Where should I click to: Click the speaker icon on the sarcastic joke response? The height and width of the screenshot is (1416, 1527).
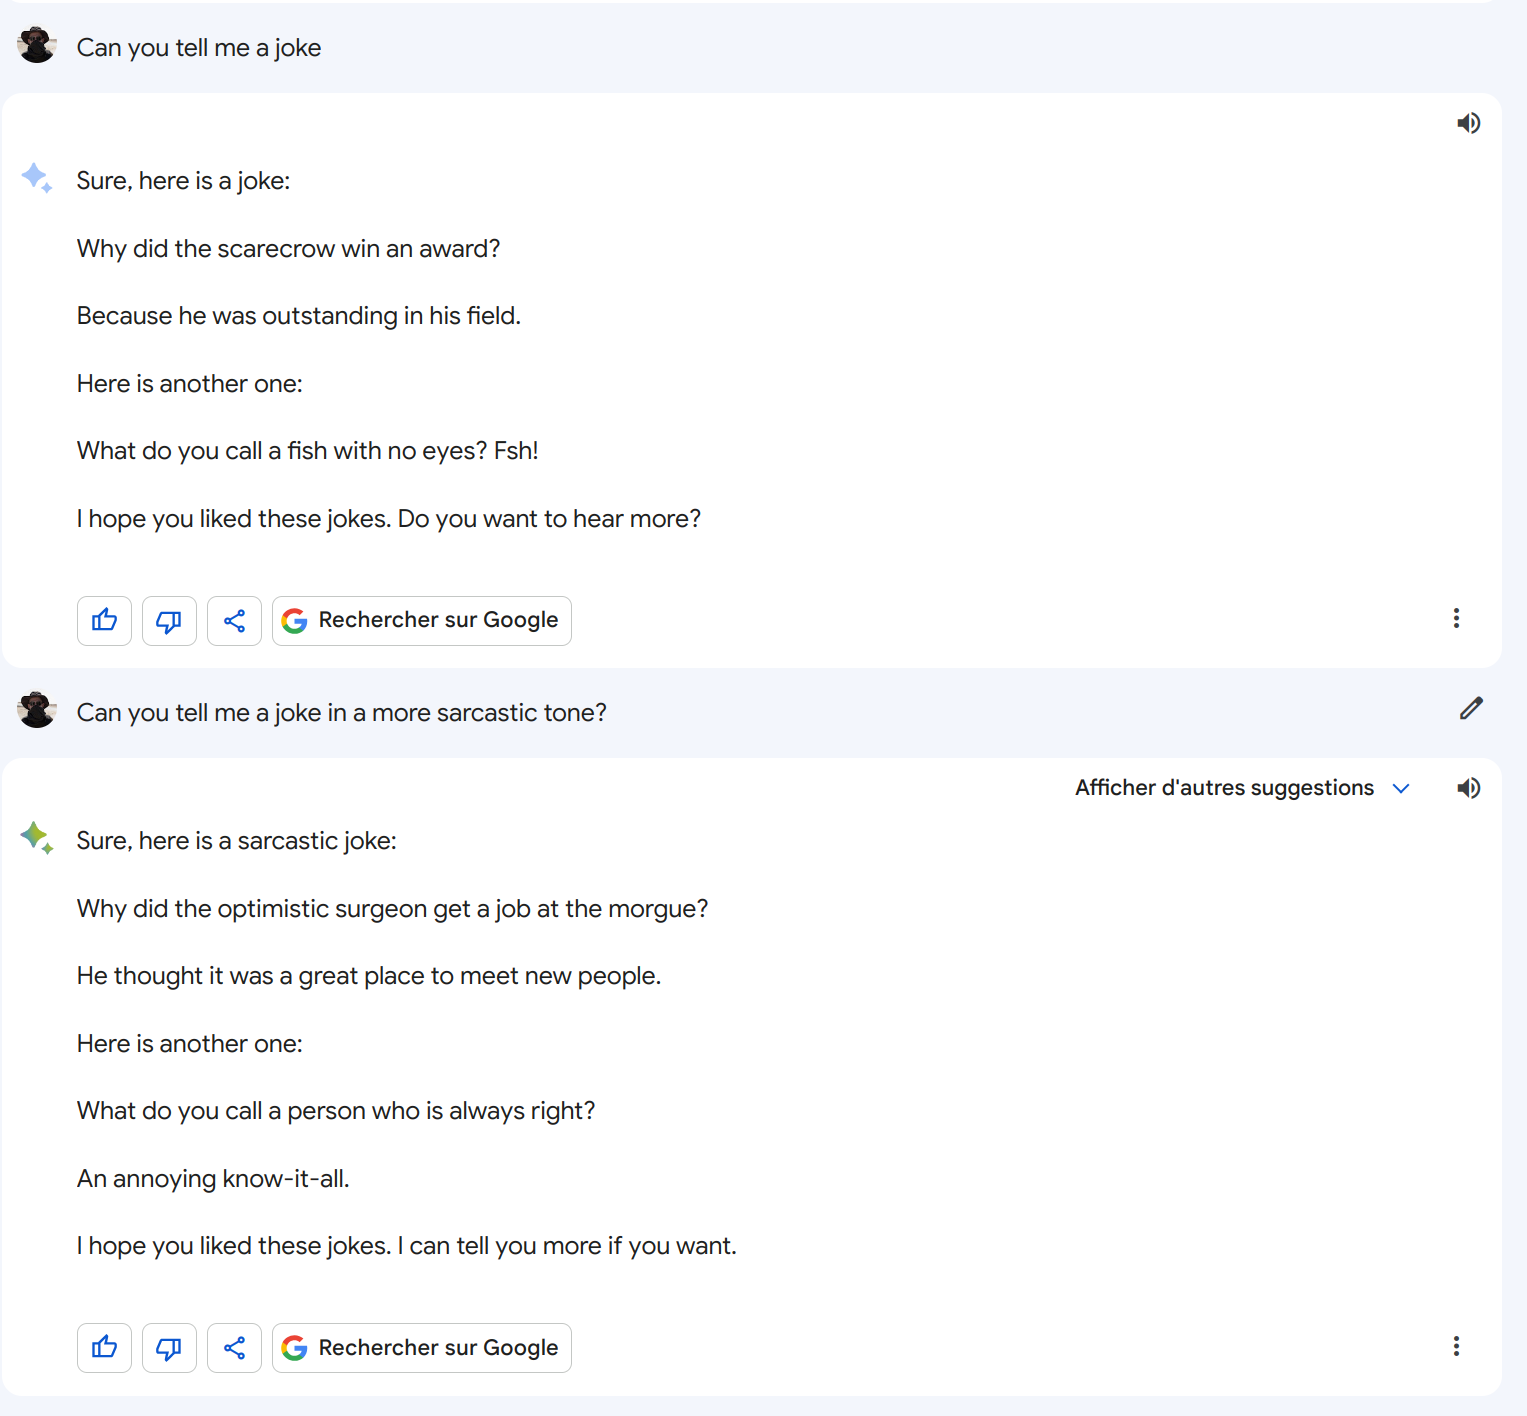click(x=1469, y=788)
